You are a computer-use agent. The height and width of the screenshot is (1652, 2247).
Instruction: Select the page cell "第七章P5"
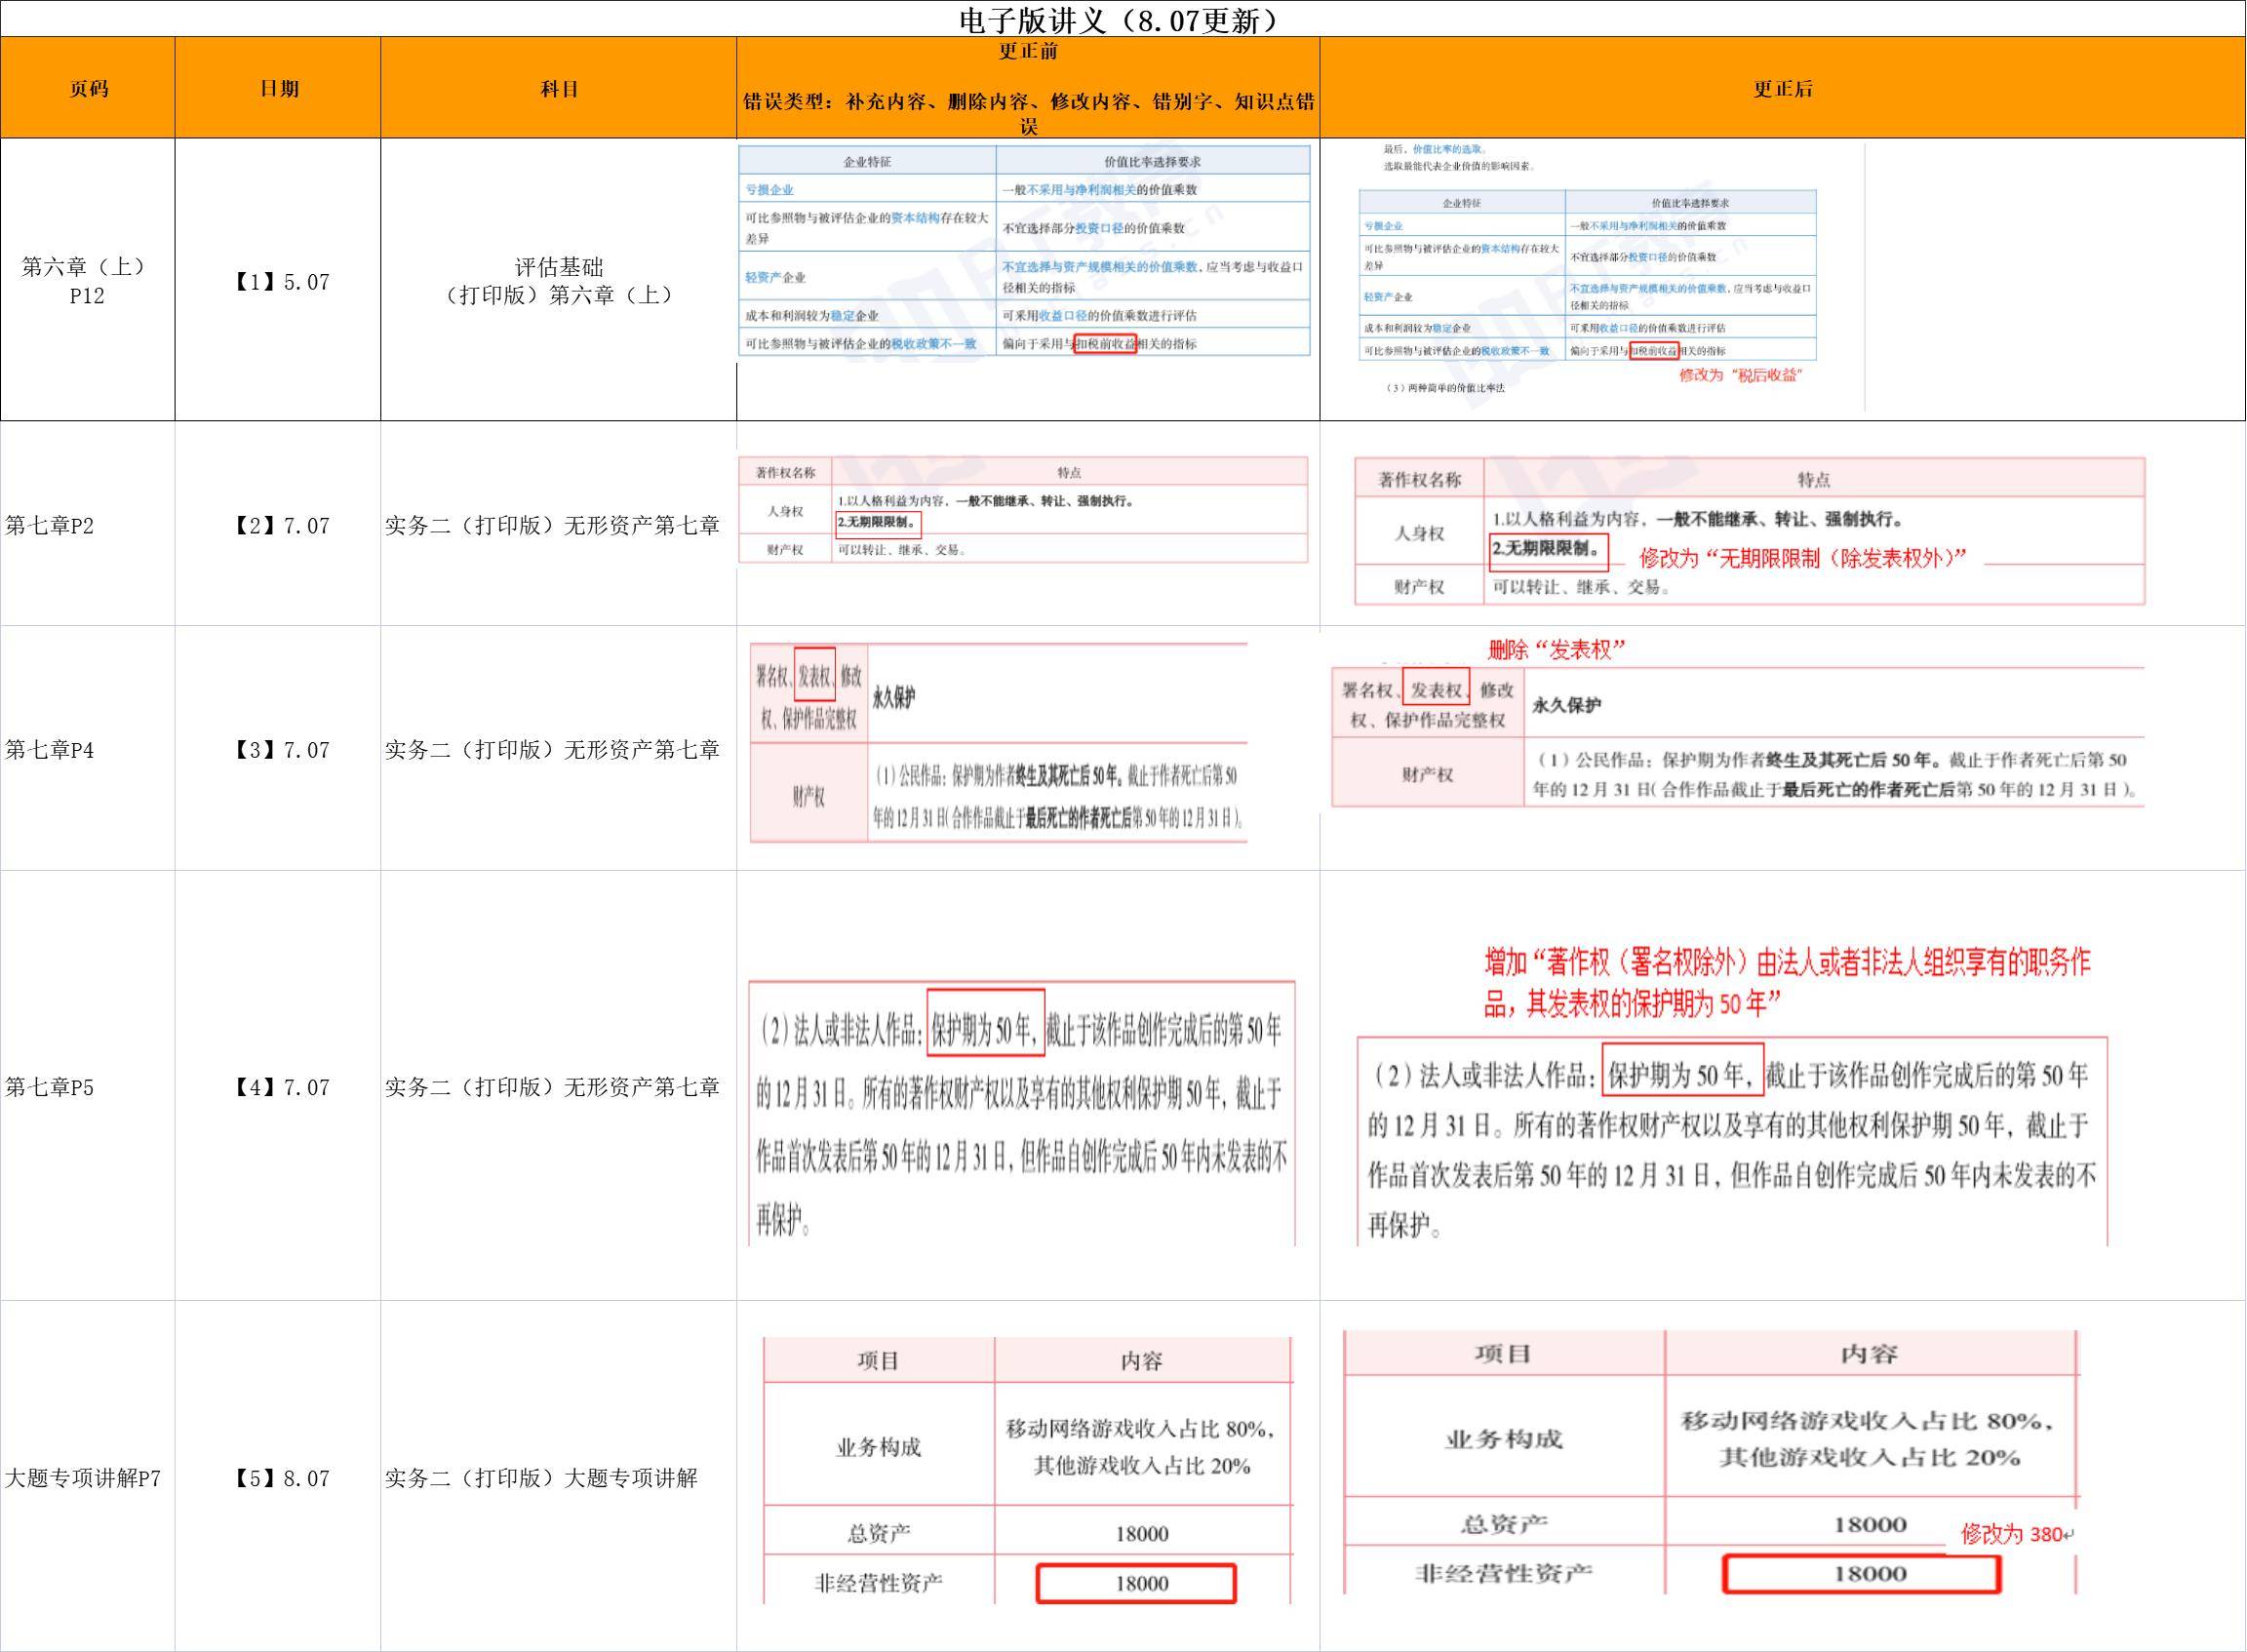tap(88, 1086)
